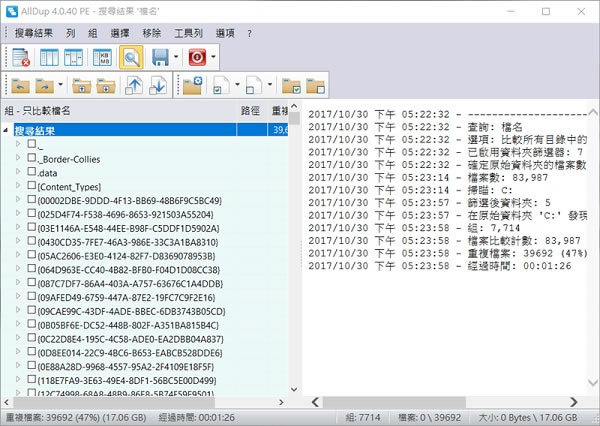
Task: Check the .data group checkbox
Action: tap(33, 172)
